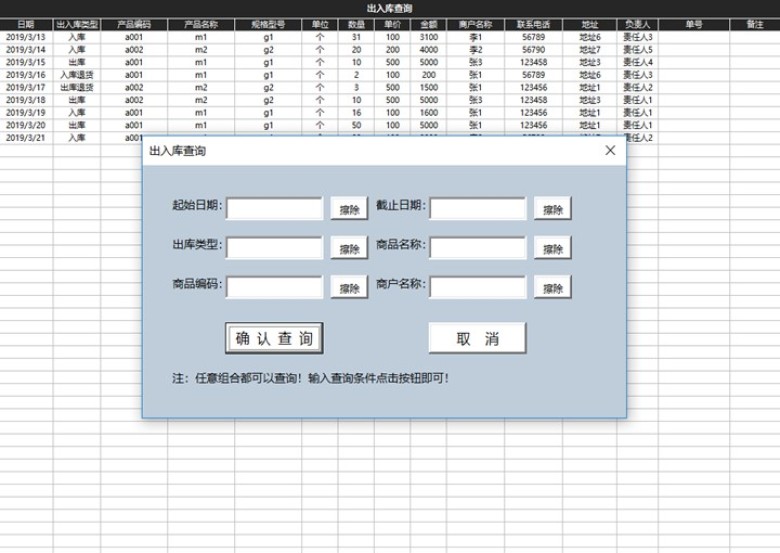Focus the 出库类型 text box

click(x=275, y=248)
